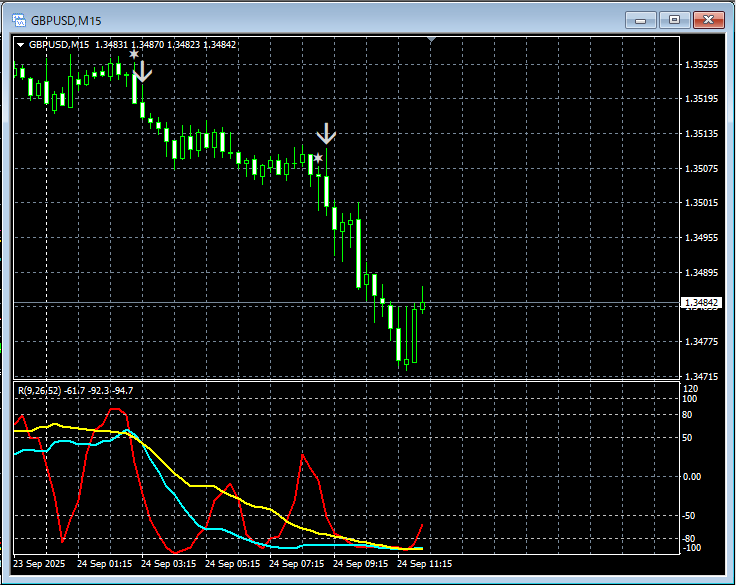Viewport: 737px width, 585px height.
Task: Click the tall candle at current price
Action: (413, 335)
